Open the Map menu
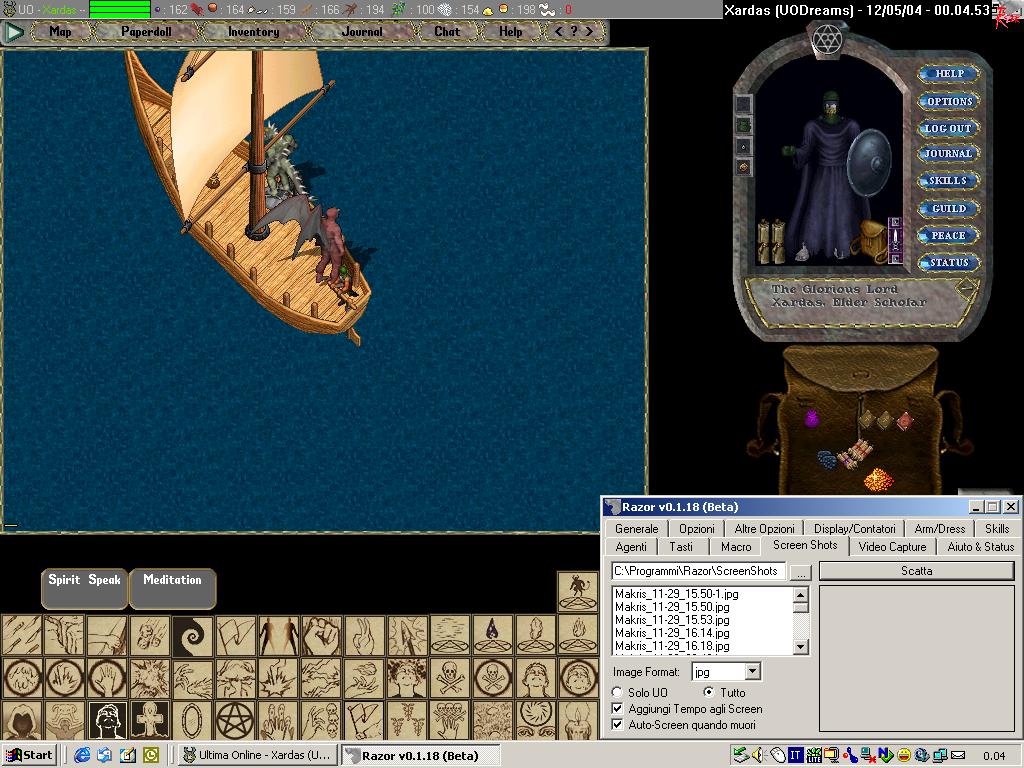This screenshot has width=1024, height=768. [60, 31]
